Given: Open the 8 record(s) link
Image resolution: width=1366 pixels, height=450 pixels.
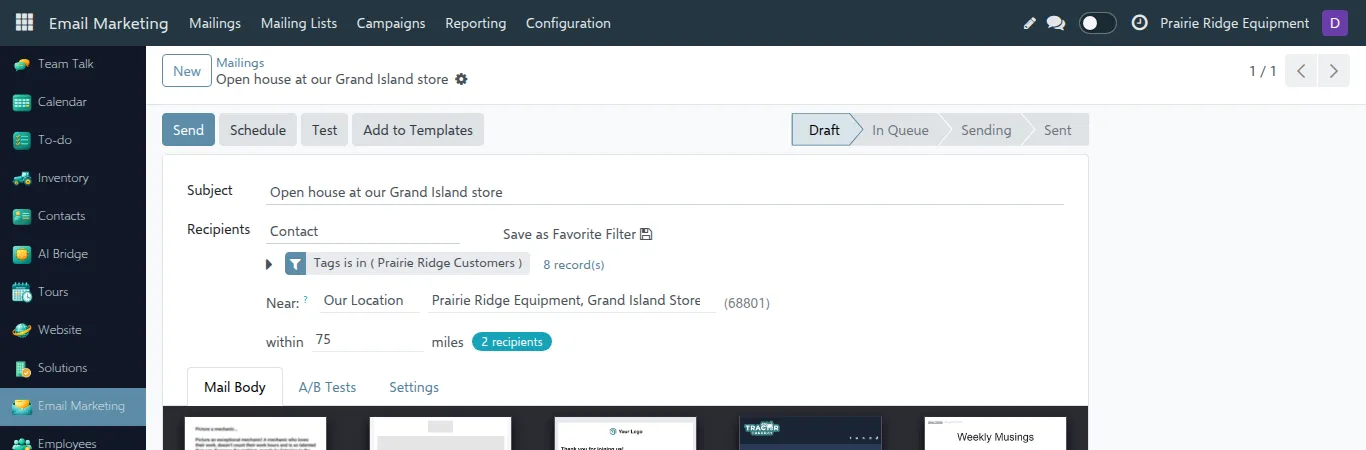Looking at the screenshot, I should coord(574,265).
